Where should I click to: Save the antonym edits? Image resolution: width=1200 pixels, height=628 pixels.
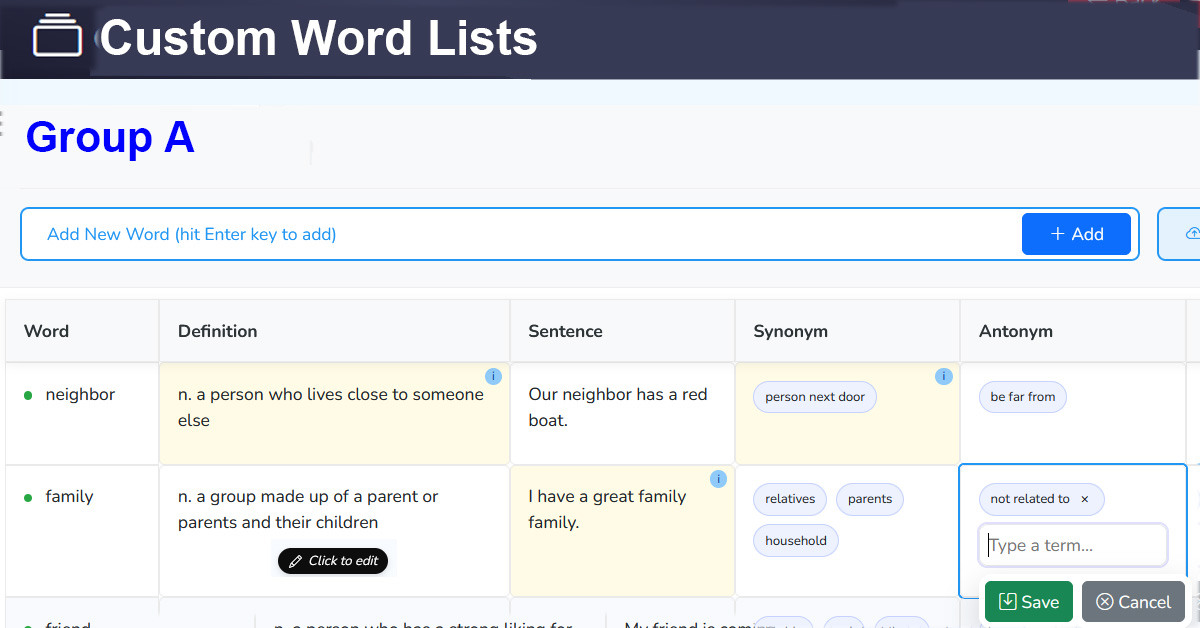1028,602
